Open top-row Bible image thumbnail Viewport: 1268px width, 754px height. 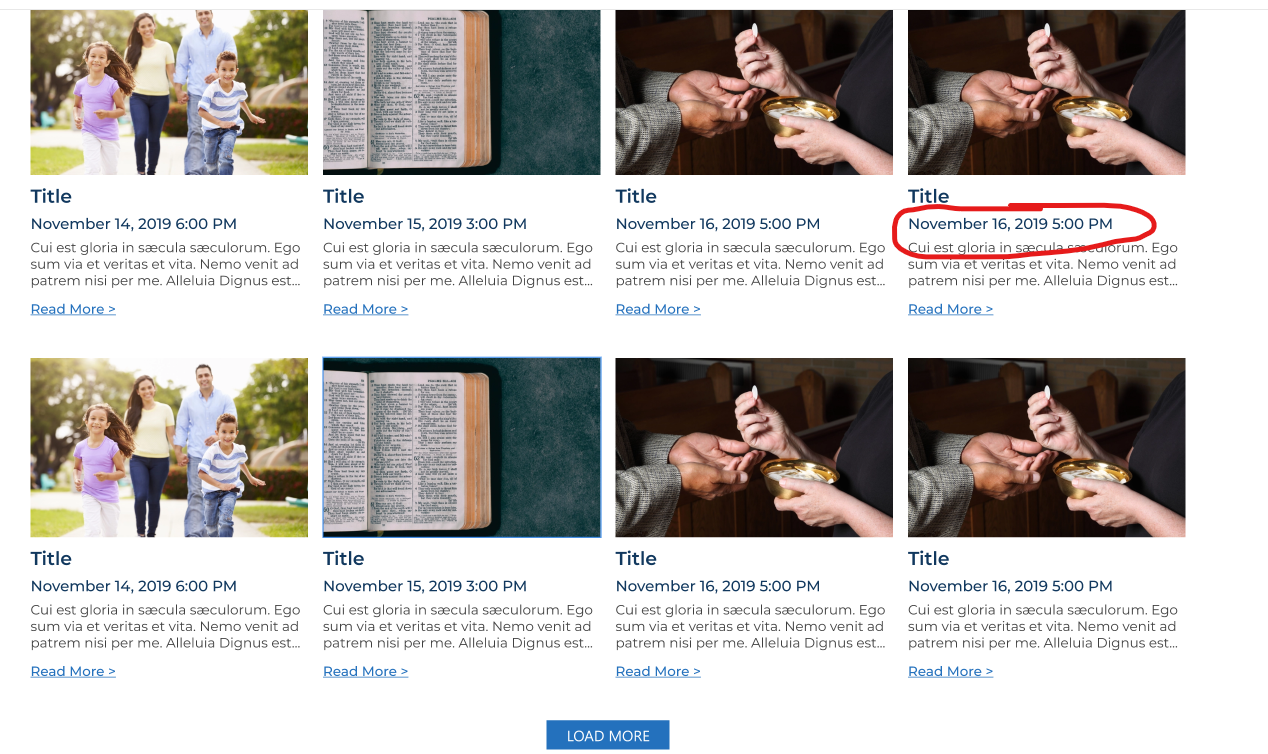(x=461, y=92)
